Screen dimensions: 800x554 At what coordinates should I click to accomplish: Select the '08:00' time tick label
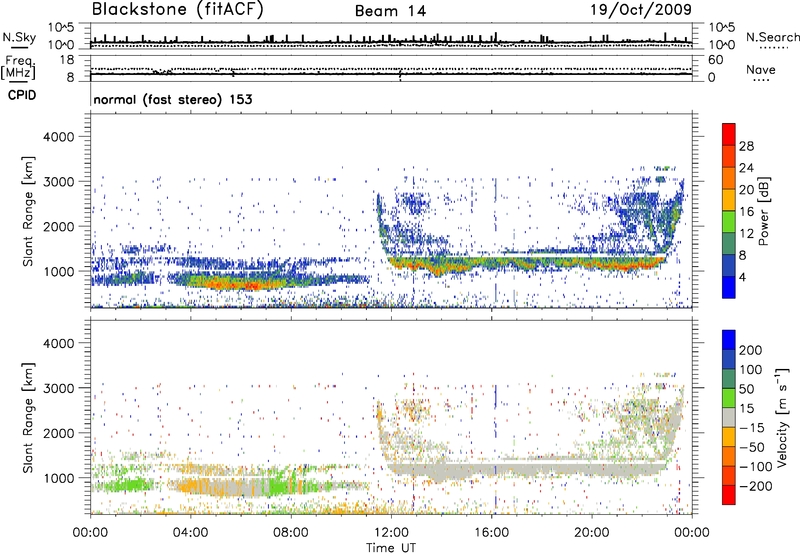coord(291,533)
